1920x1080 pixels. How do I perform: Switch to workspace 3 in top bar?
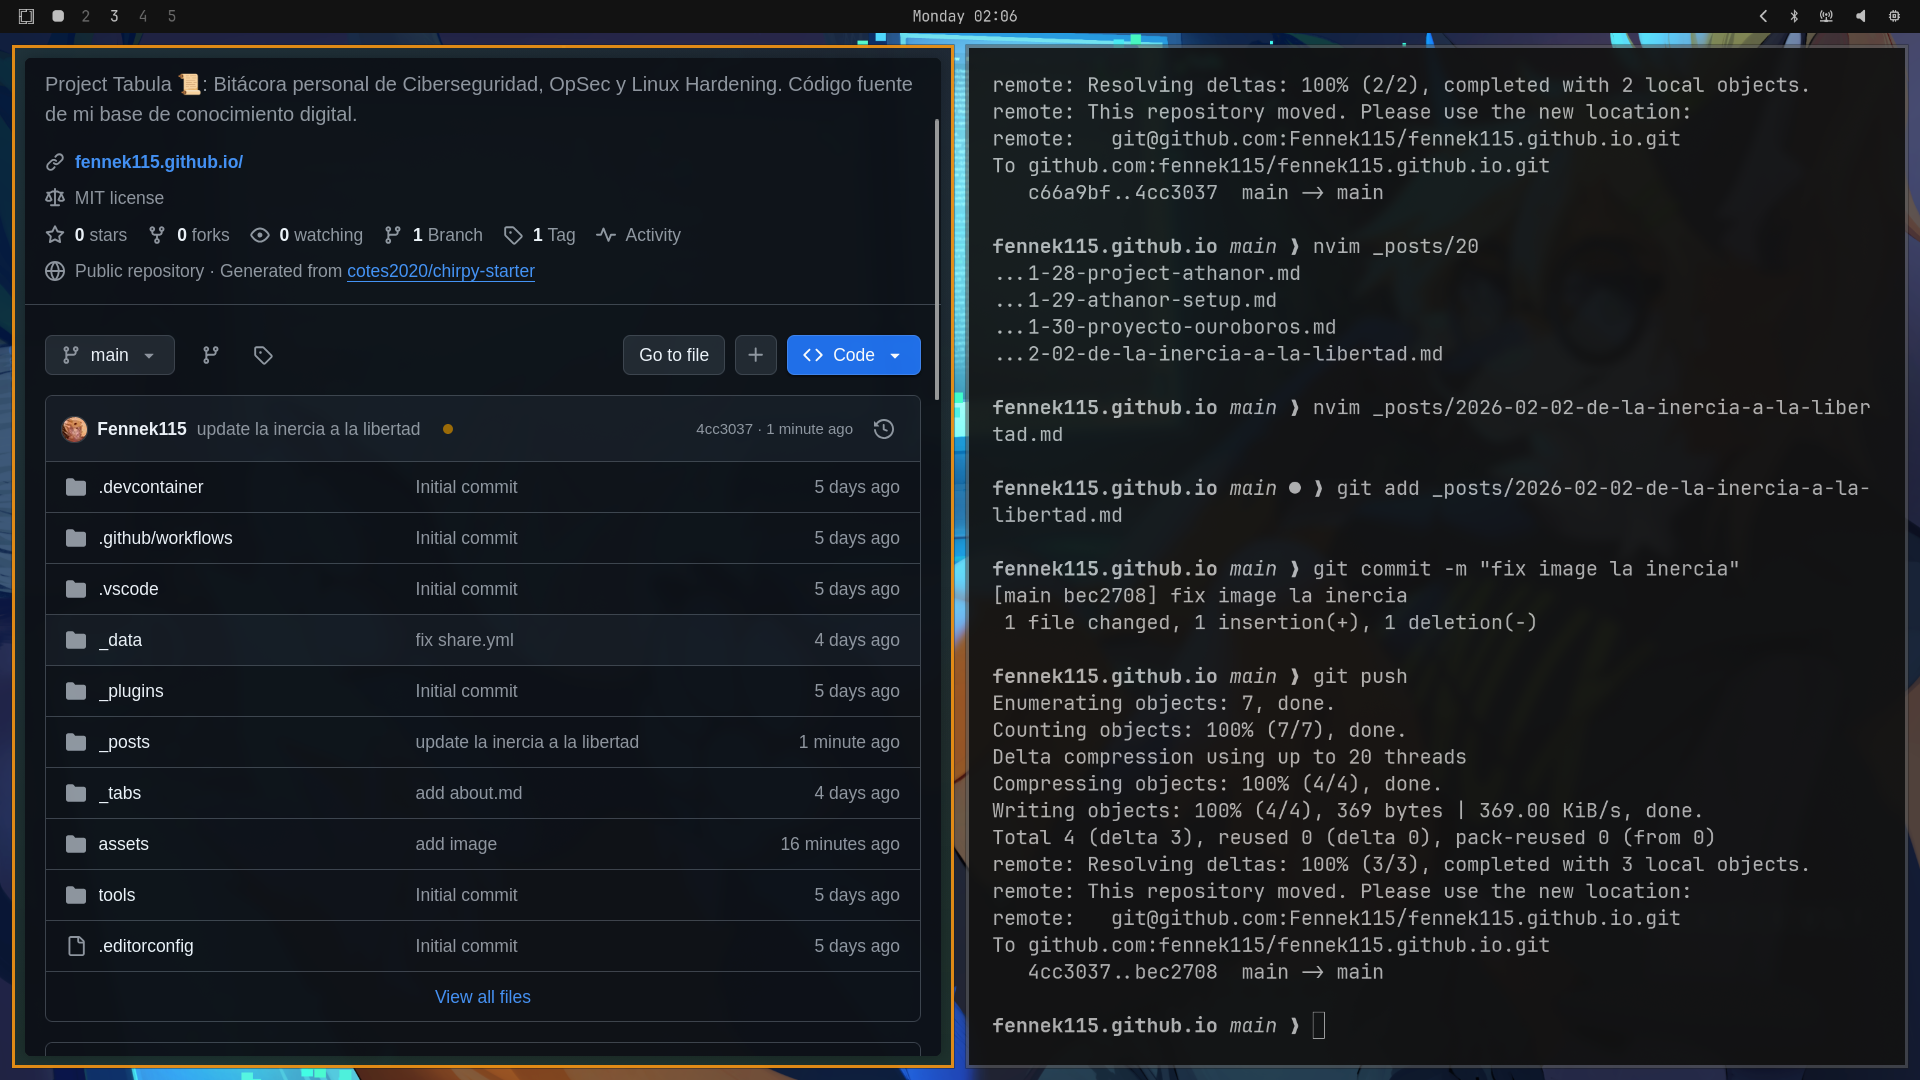click(114, 16)
